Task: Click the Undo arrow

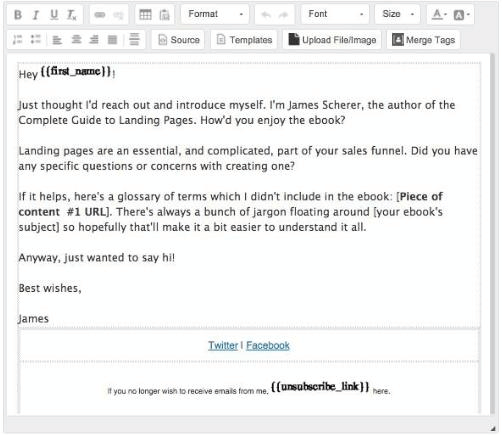Action: pyautogui.click(x=266, y=15)
